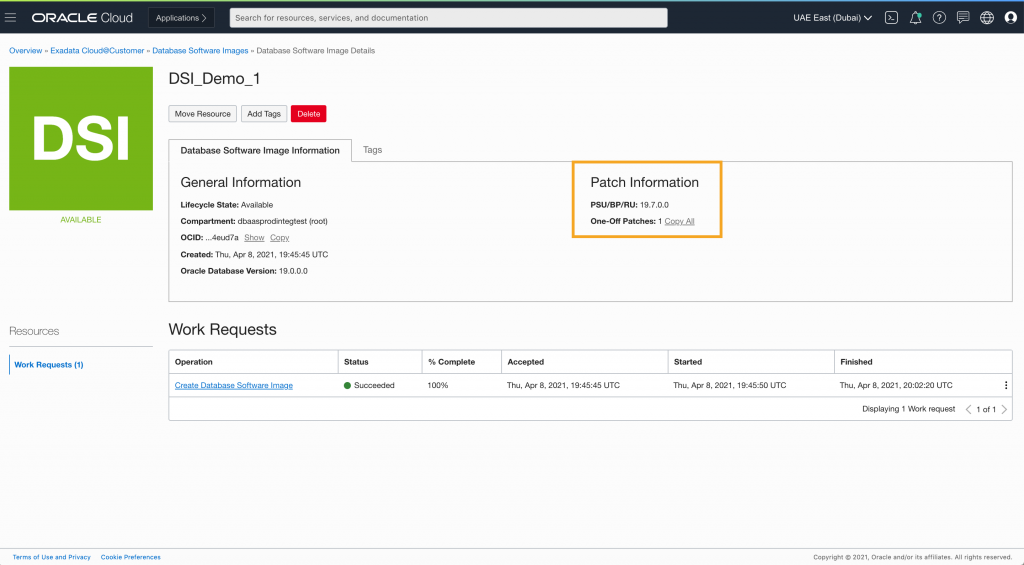Go to the previous work requests page
Screen dimensions: 1024x565
point(968,410)
